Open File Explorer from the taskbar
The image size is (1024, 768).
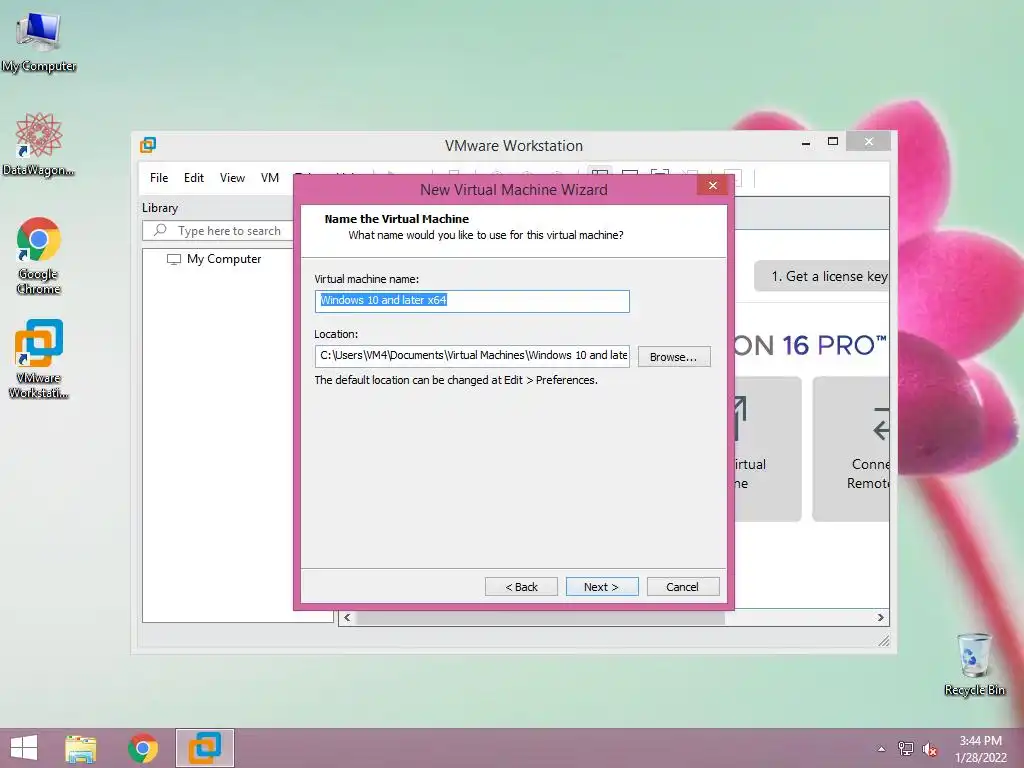[x=80, y=748]
